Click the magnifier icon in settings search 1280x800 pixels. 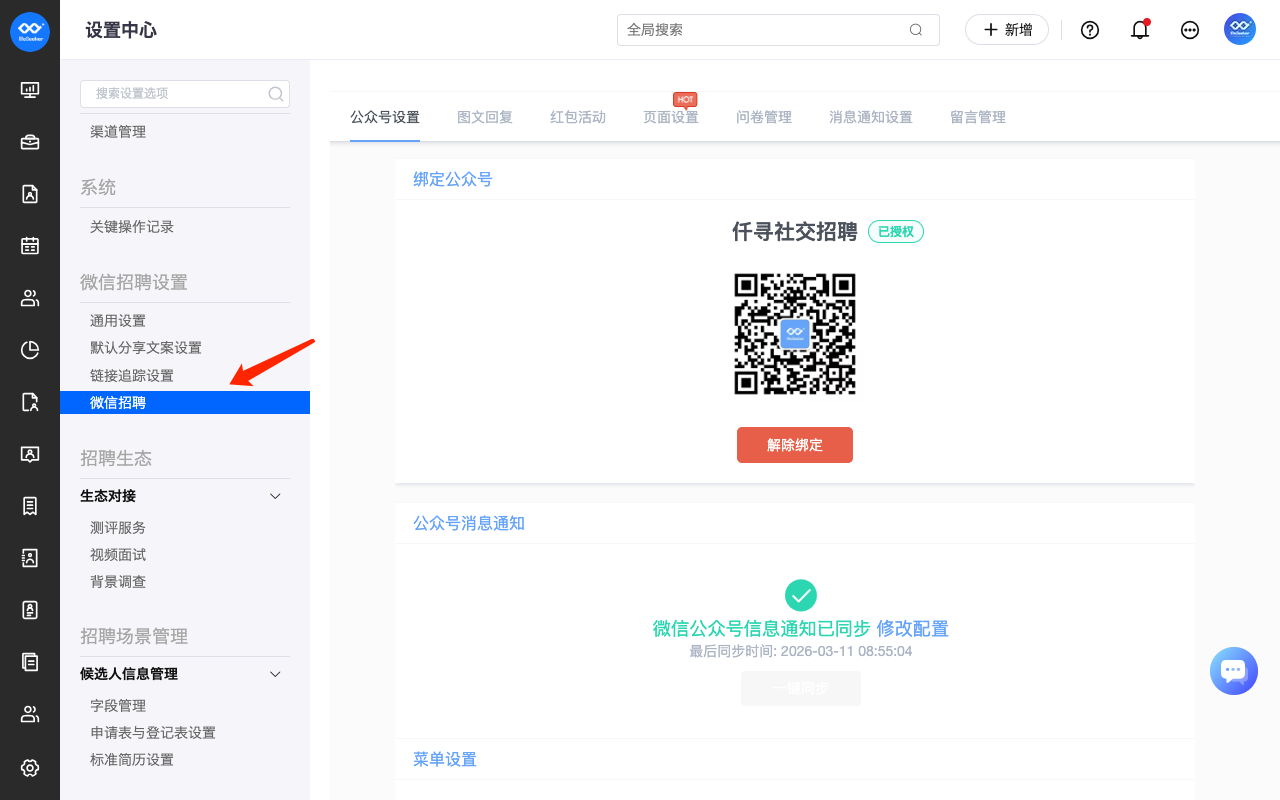pyautogui.click(x=276, y=94)
